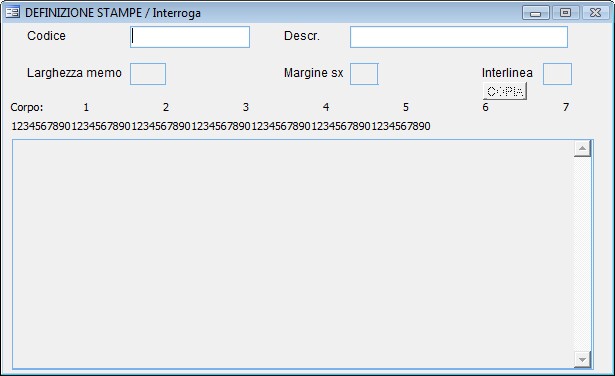Close the DEFINIZIONE STAMPE window

click(595, 13)
